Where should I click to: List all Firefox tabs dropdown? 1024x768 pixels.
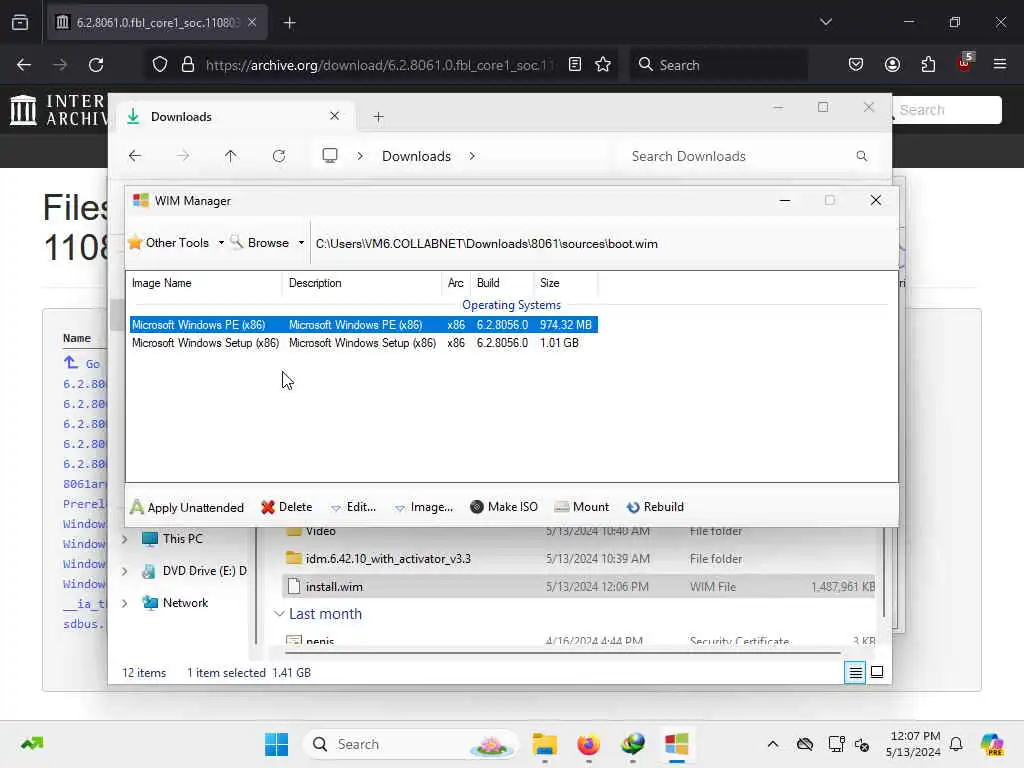(x=825, y=22)
